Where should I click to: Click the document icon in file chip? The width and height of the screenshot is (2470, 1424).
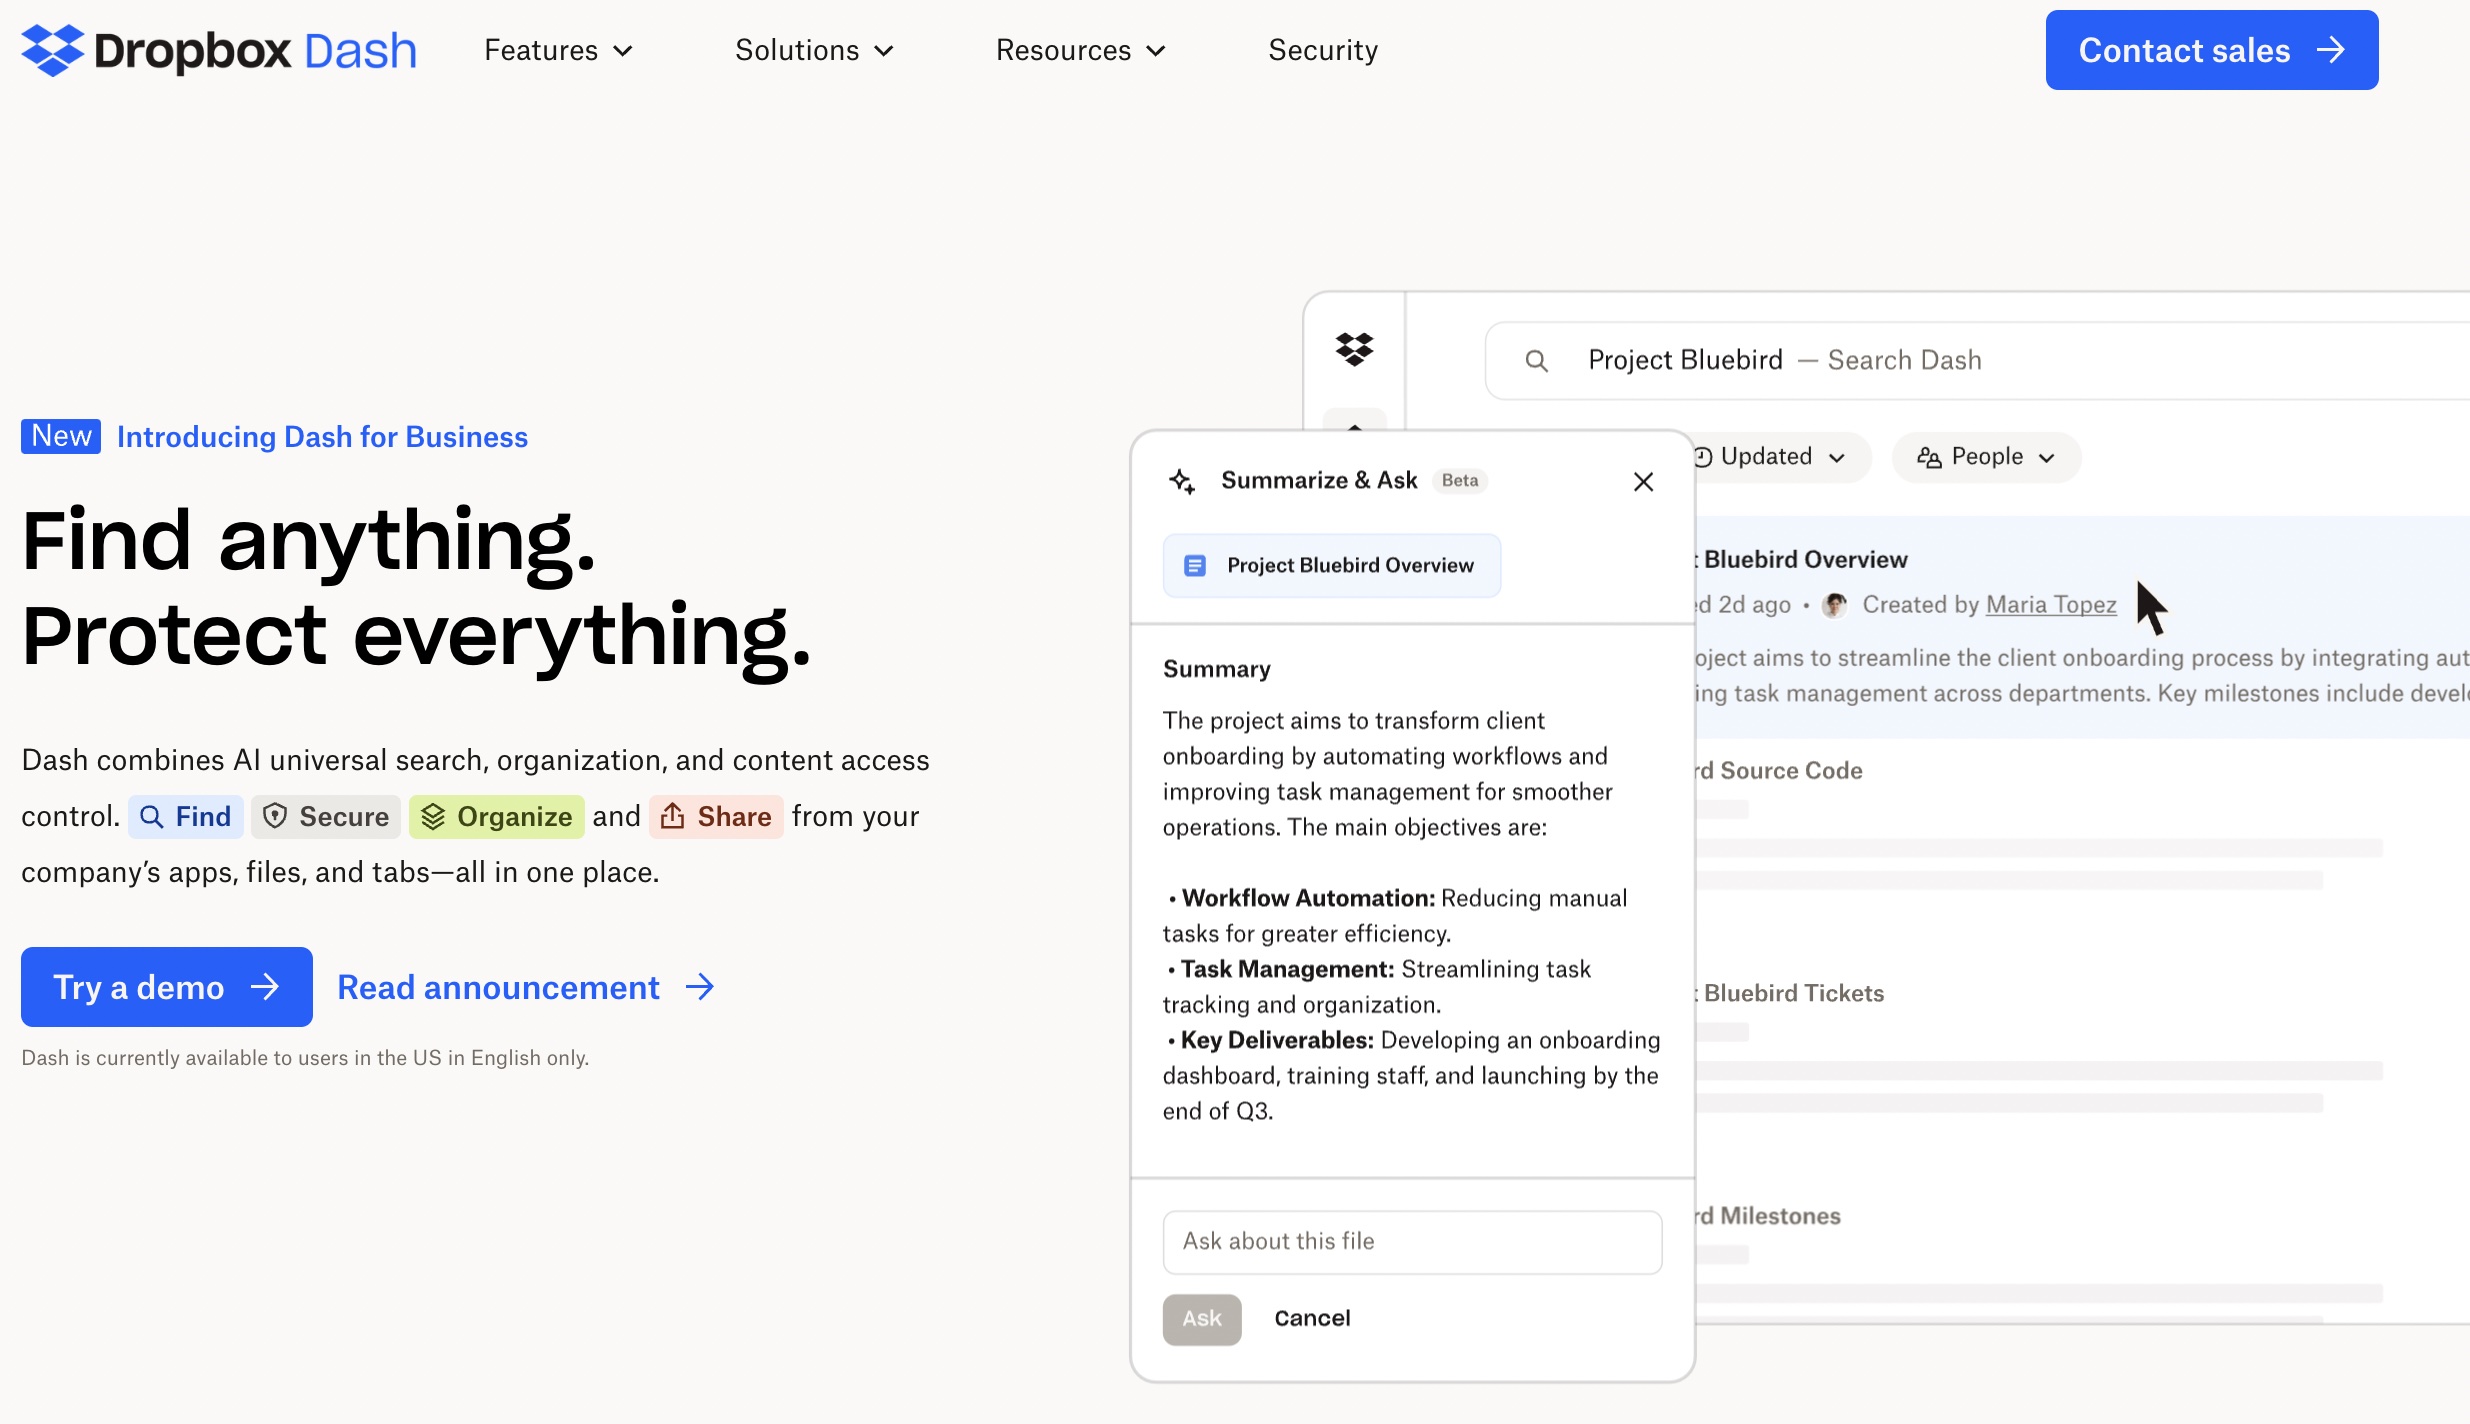[1195, 566]
